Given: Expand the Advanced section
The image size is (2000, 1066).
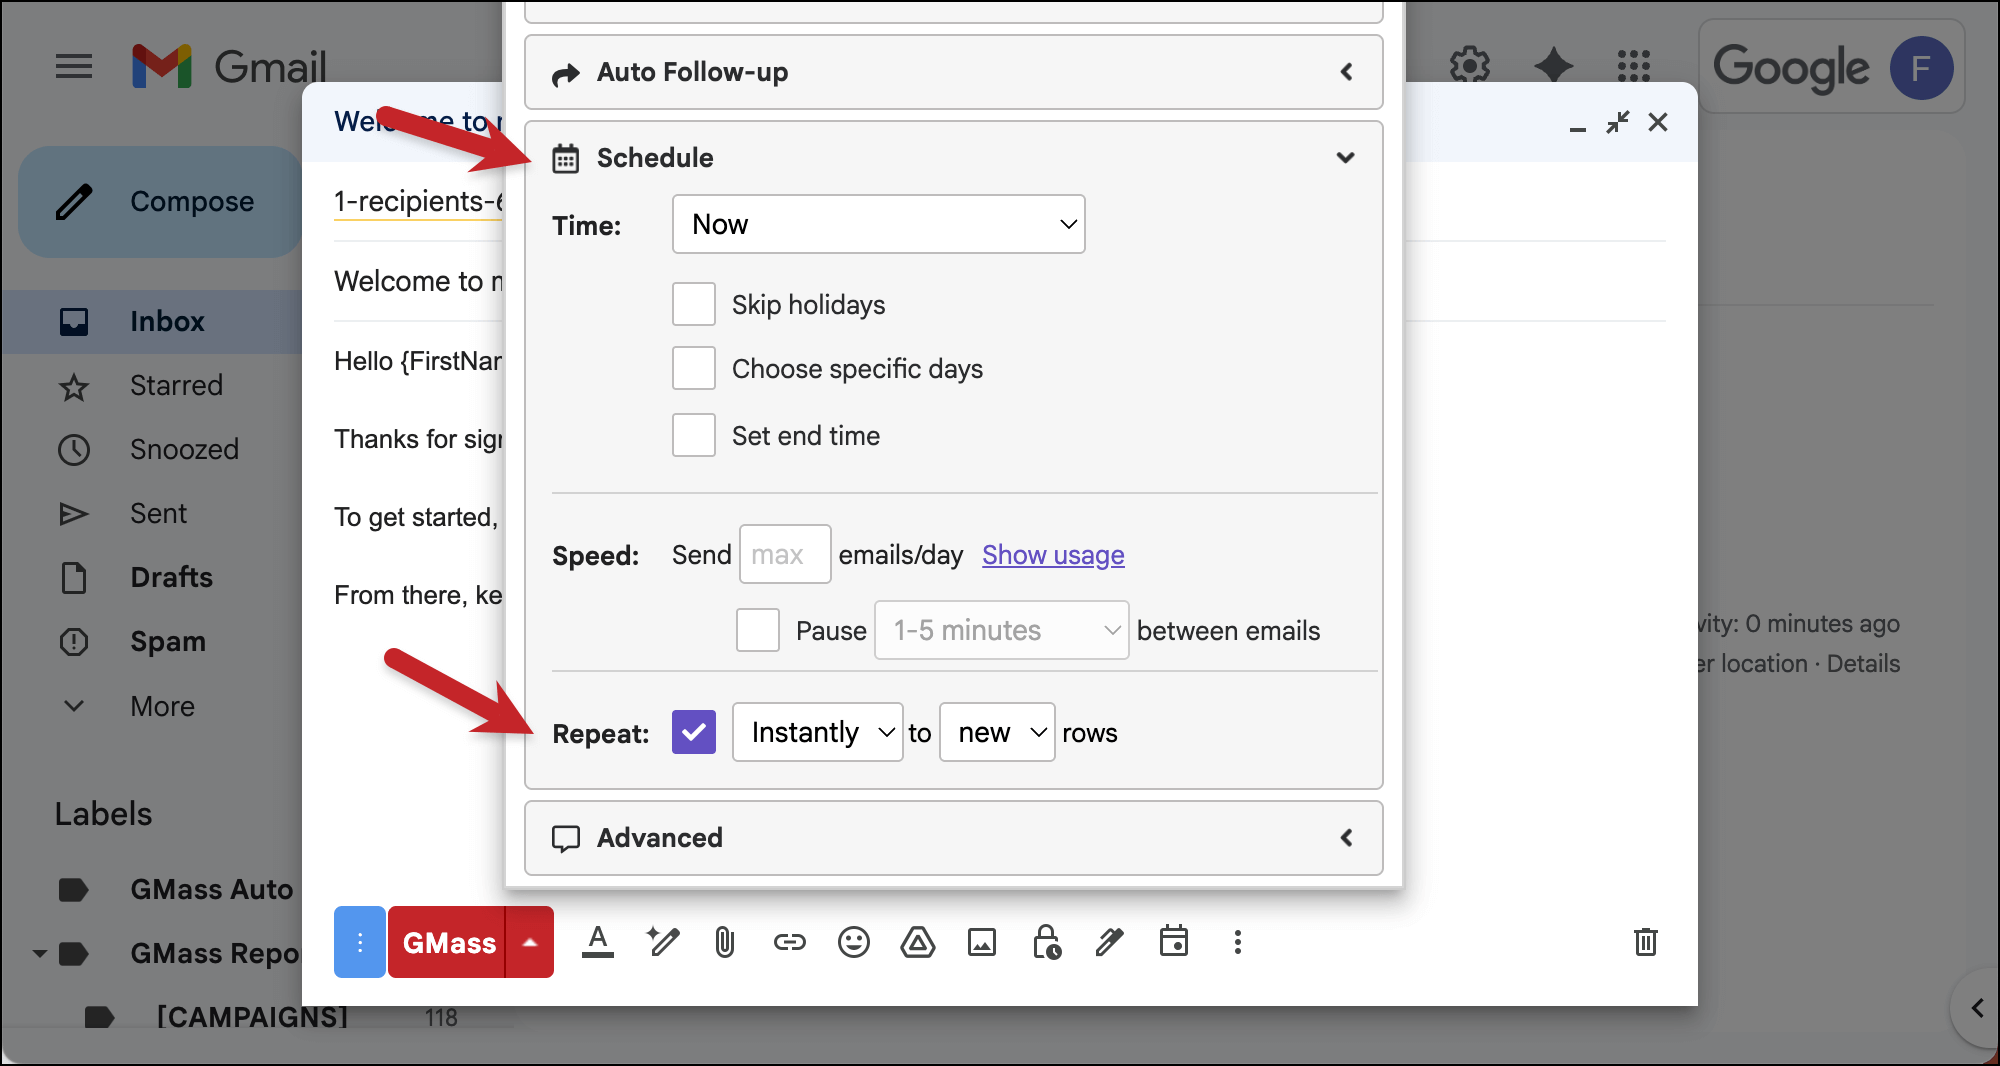Looking at the screenshot, I should point(1346,838).
